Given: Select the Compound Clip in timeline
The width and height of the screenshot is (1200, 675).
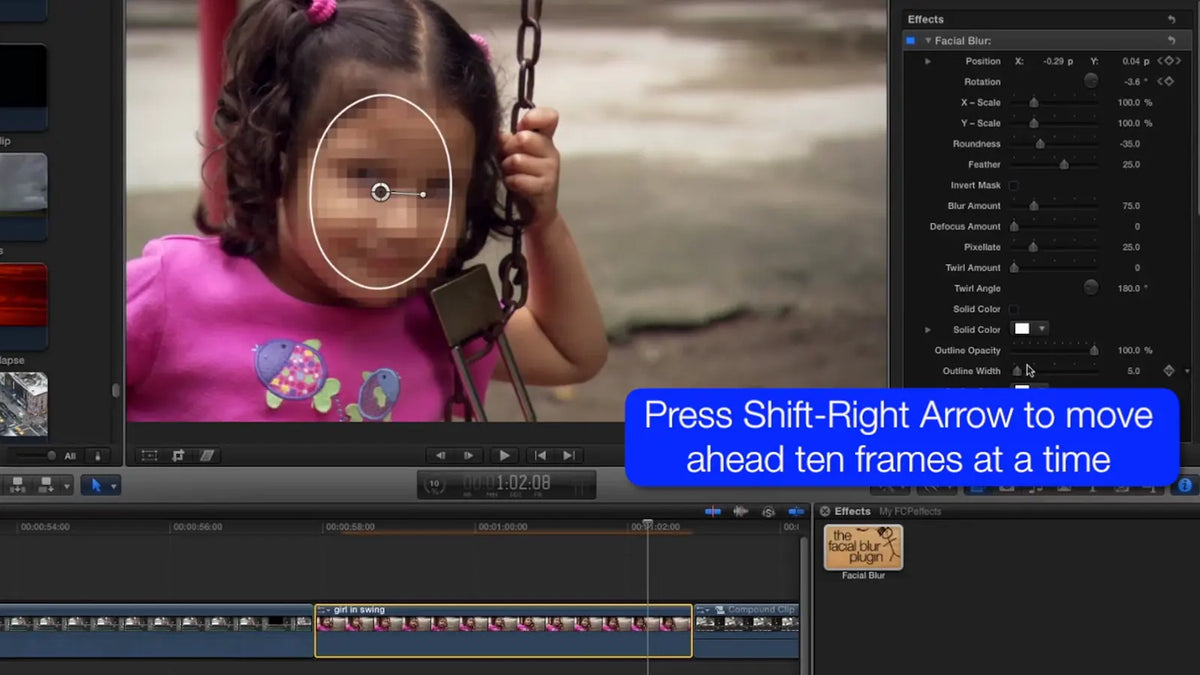Looking at the screenshot, I should pos(747,630).
